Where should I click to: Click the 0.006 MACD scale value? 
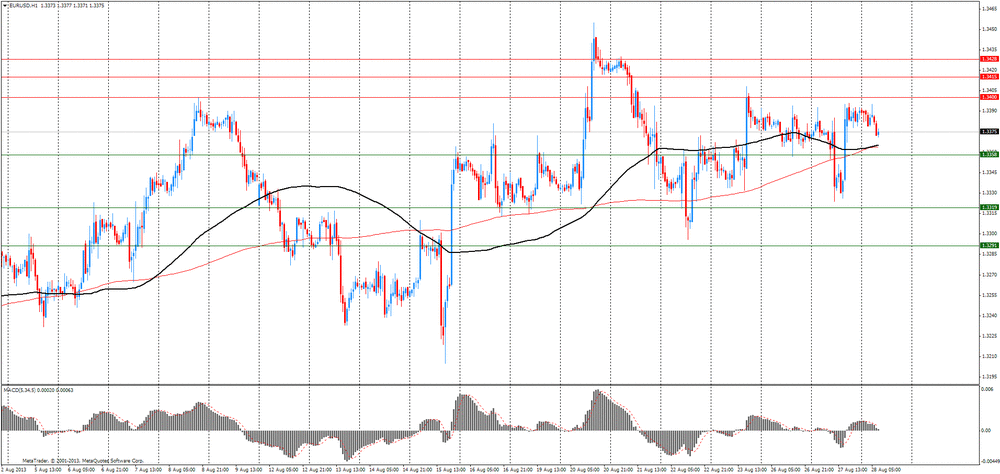point(988,389)
